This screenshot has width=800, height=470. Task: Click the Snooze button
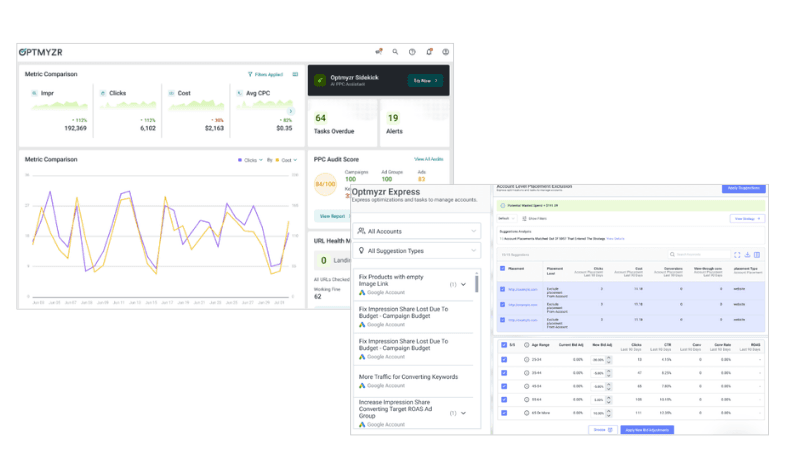click(603, 430)
